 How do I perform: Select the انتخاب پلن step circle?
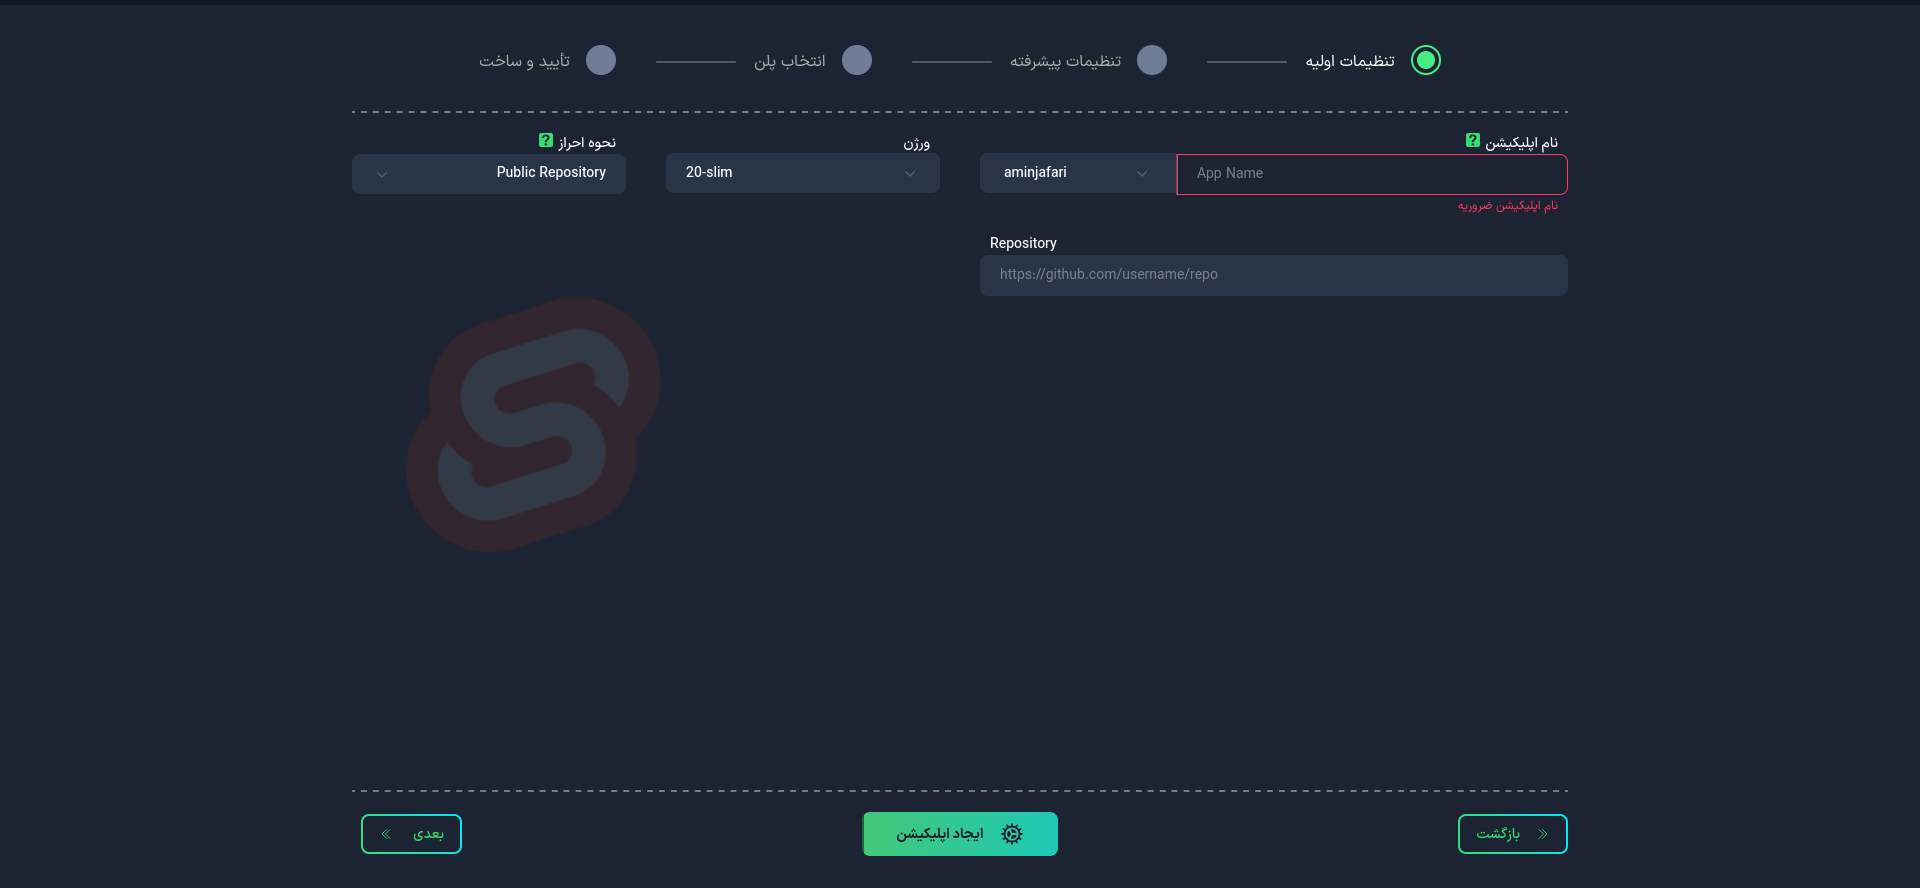pyautogui.click(x=857, y=60)
